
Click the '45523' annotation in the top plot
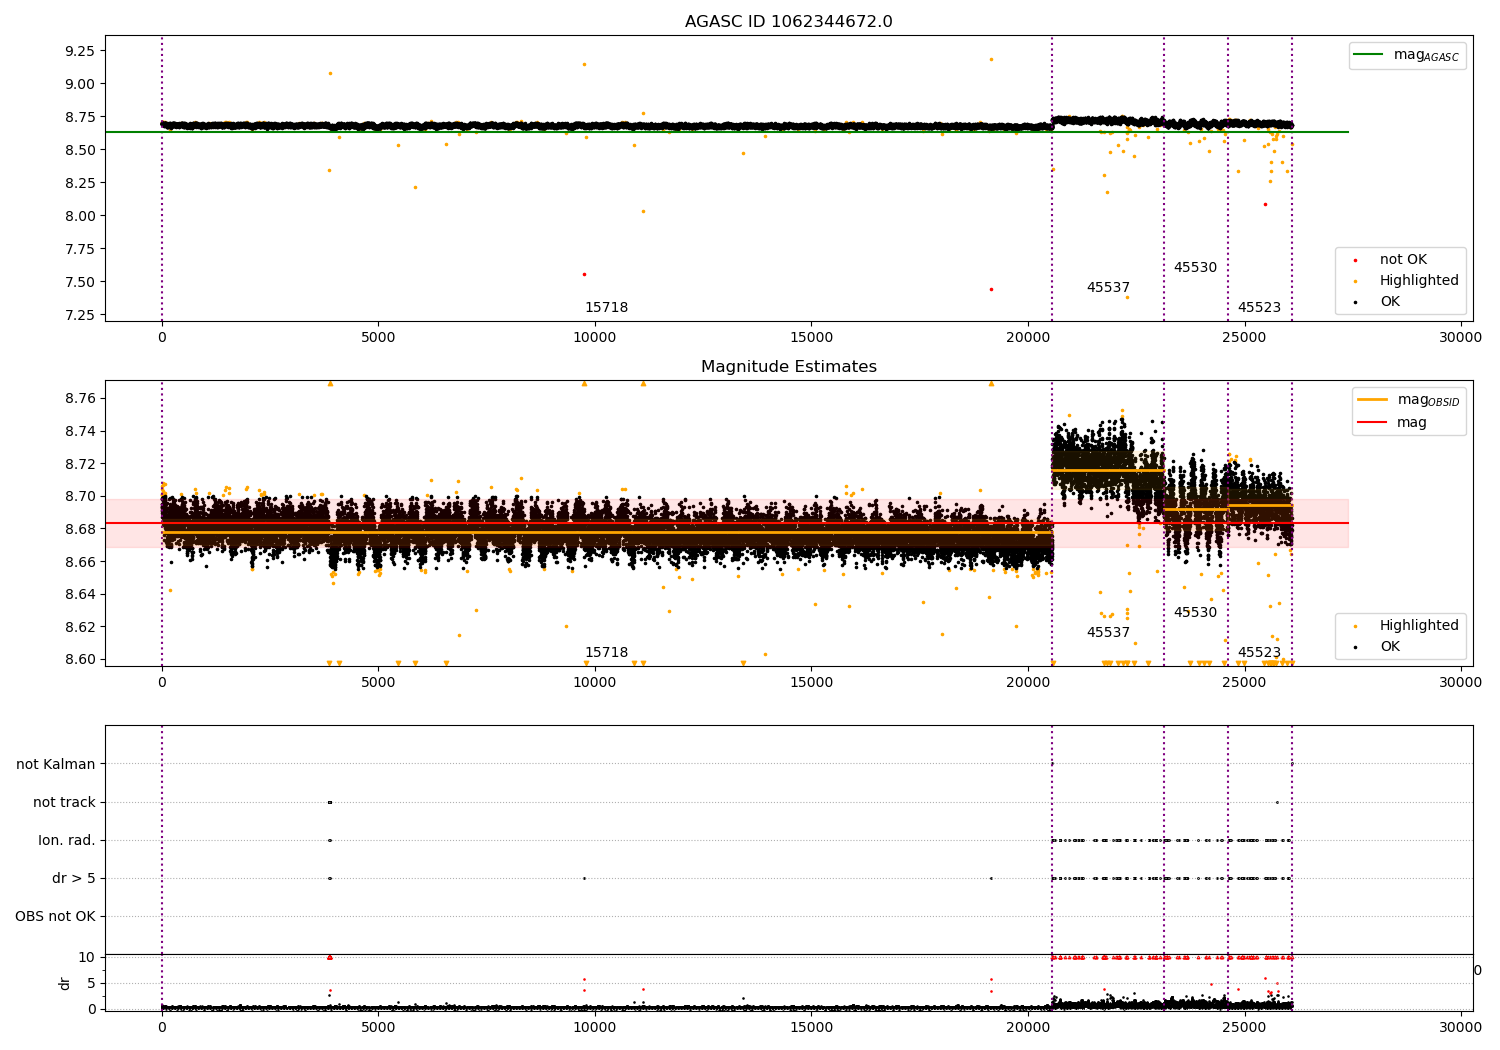tap(1259, 308)
